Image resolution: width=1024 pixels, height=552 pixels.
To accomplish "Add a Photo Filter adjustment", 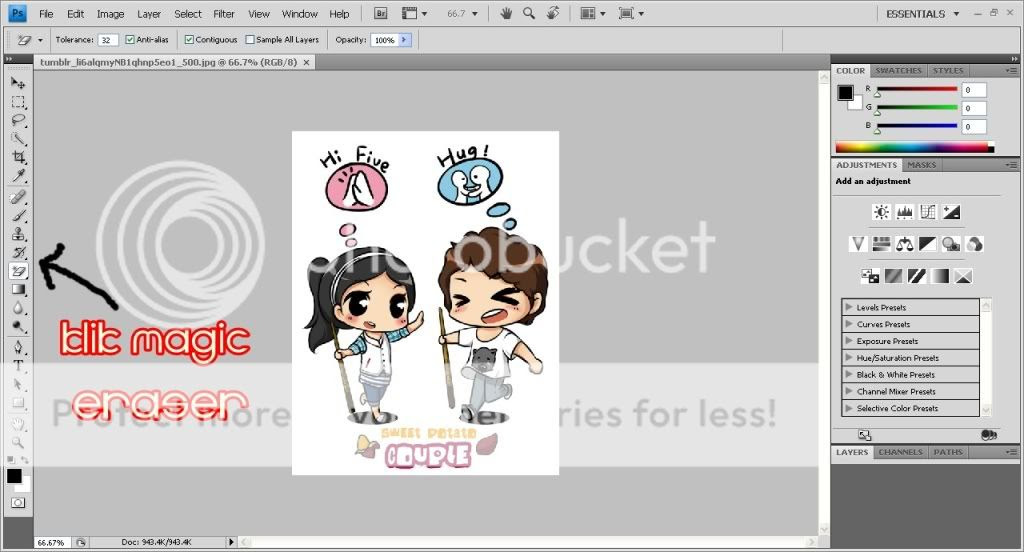I will click(x=952, y=244).
